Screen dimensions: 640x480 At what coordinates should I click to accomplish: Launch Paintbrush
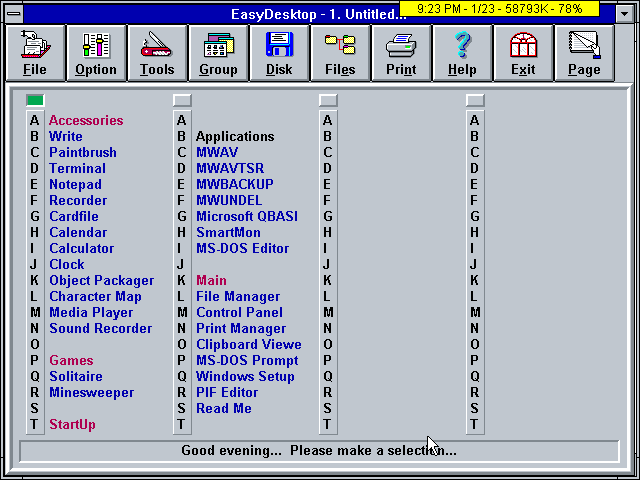point(83,152)
